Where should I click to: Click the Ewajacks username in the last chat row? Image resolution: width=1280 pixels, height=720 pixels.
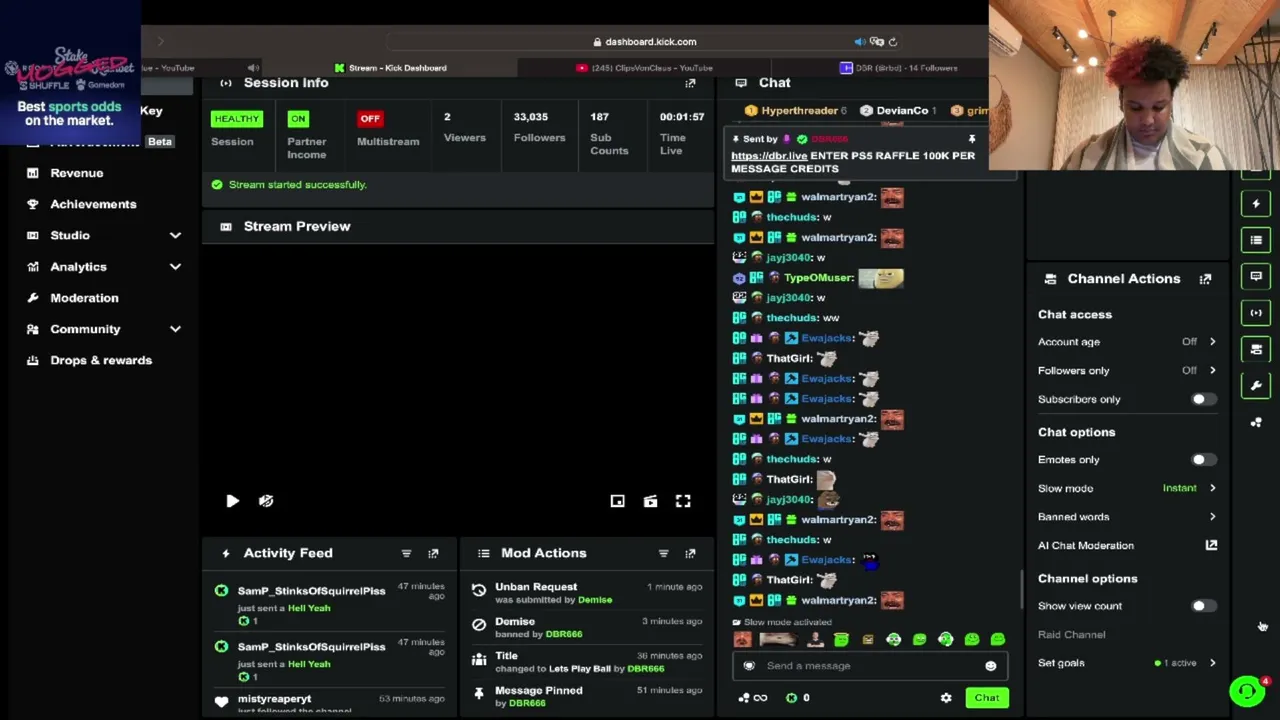tap(827, 560)
